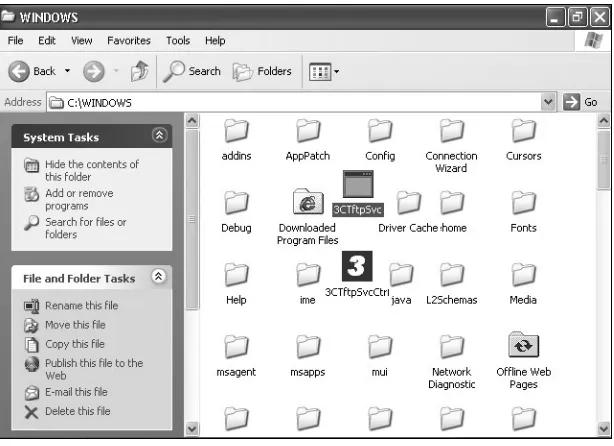
Task: Click Search for files or folders
Action: tap(75, 228)
